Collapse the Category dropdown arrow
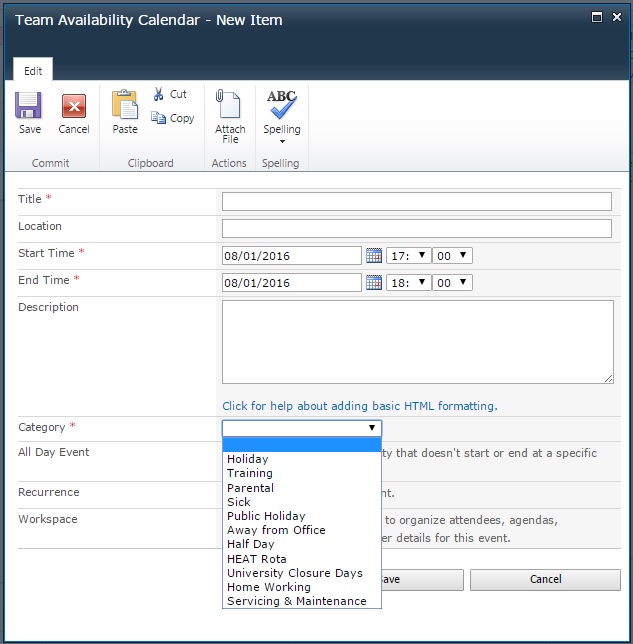Screen dimensions: 633x644 tap(372, 428)
